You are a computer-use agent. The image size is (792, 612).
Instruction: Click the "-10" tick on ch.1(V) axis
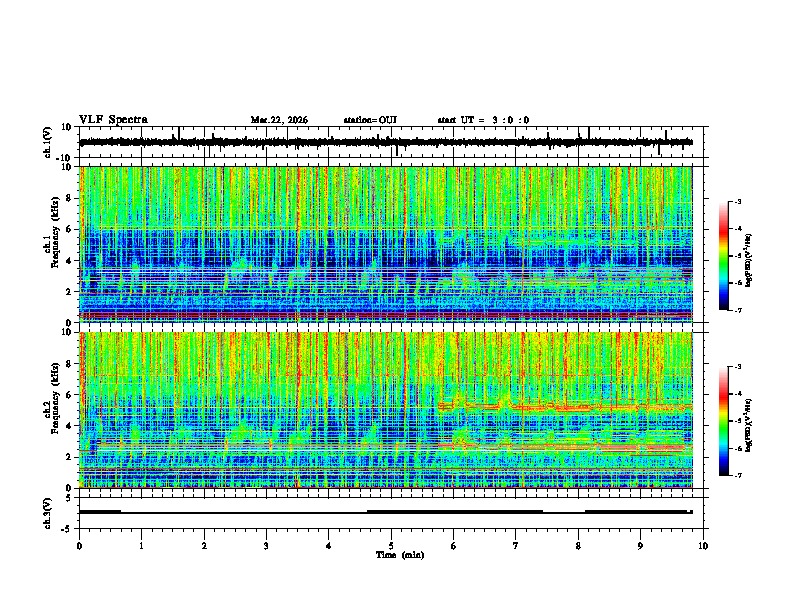pos(64,158)
